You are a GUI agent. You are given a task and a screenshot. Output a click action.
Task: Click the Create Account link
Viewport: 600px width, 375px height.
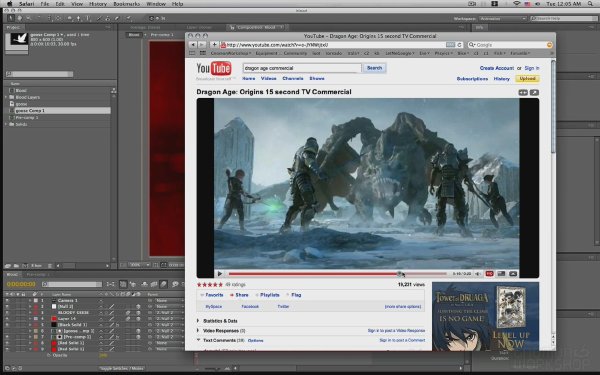click(497, 68)
